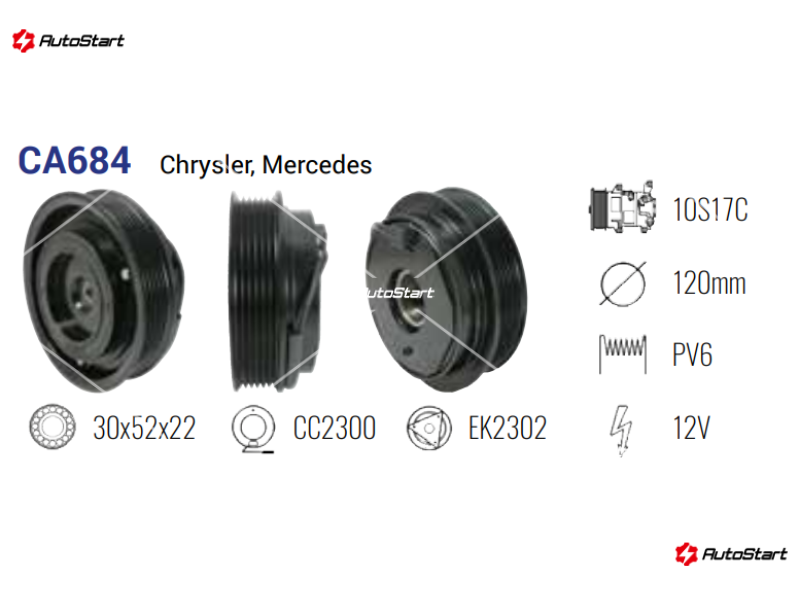Click the diameter symbol beside 120mm
800x600 pixels.
click(x=622, y=284)
